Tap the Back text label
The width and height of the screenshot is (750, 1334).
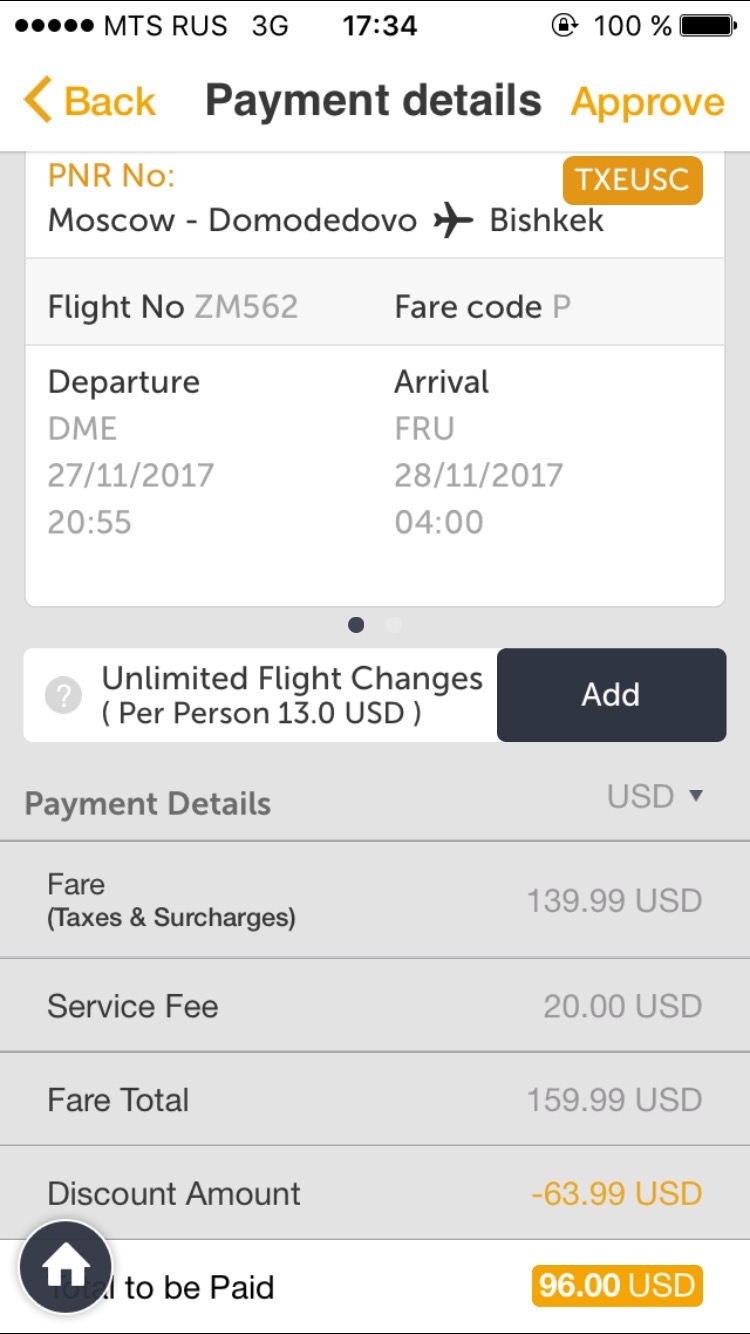(x=110, y=101)
